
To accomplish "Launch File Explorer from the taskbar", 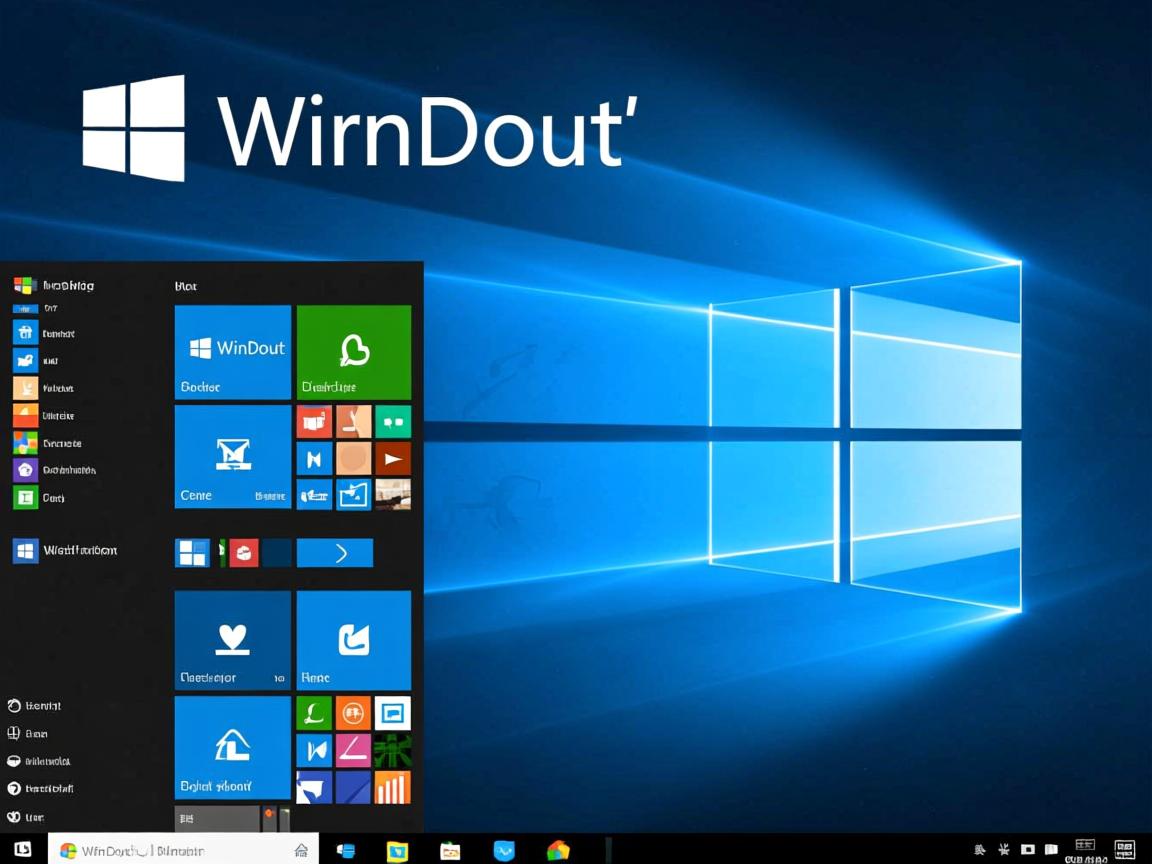I will coord(398,850).
